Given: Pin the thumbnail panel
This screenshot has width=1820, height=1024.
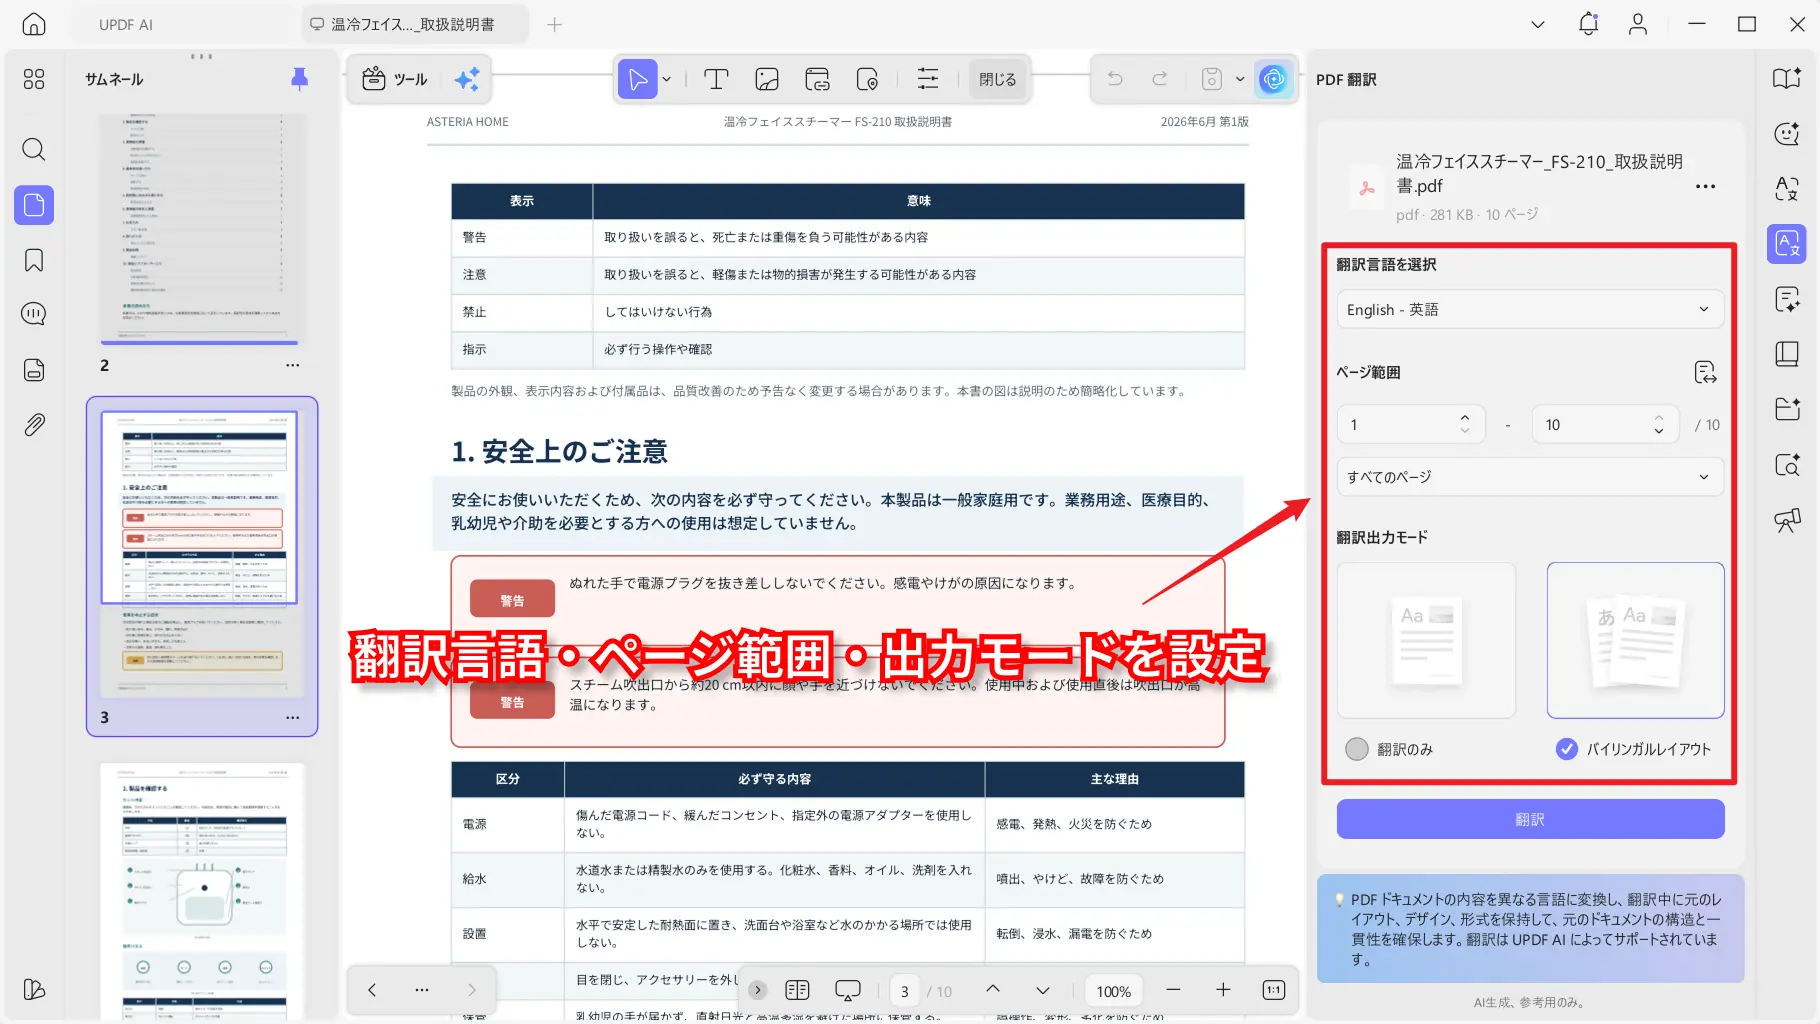Looking at the screenshot, I should click(x=299, y=79).
